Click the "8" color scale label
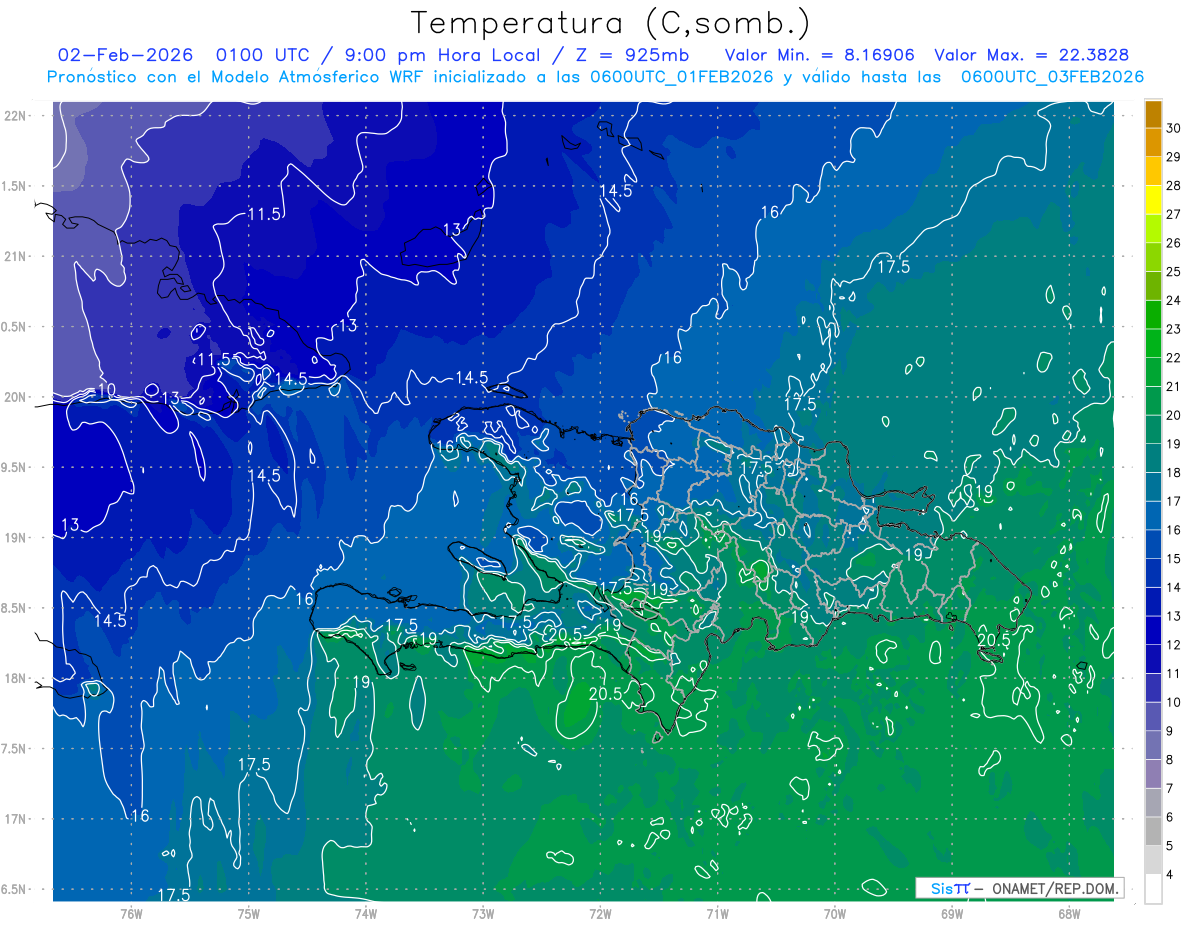The height and width of the screenshot is (927, 1200). [x=1171, y=760]
